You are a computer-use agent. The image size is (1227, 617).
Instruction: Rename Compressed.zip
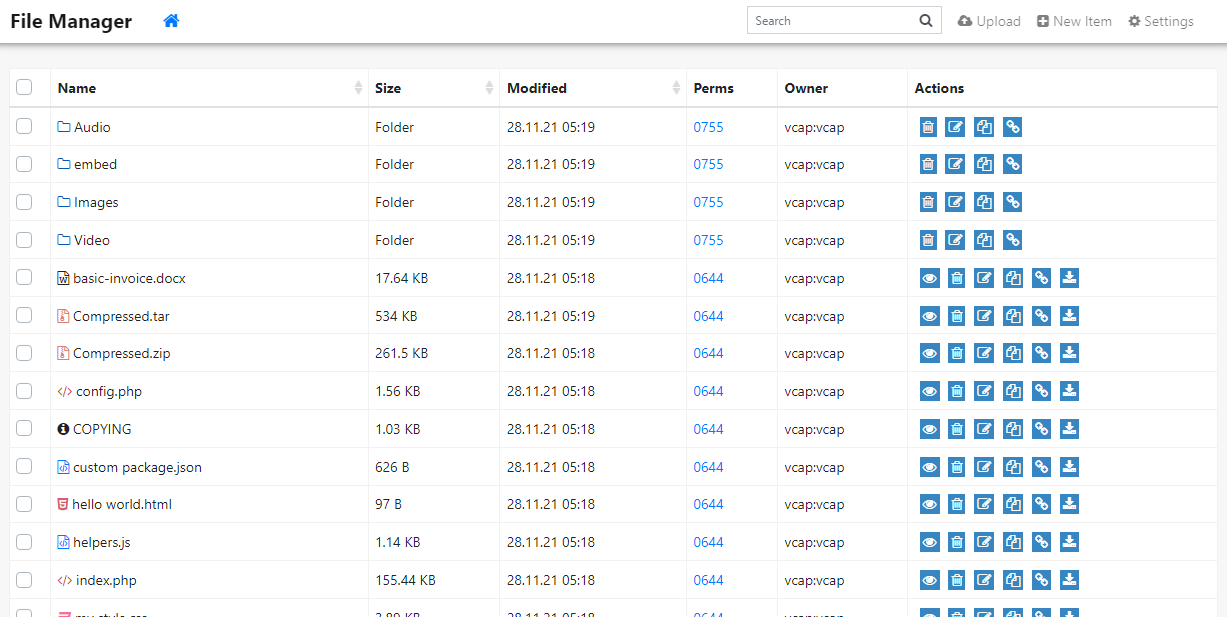(x=984, y=353)
